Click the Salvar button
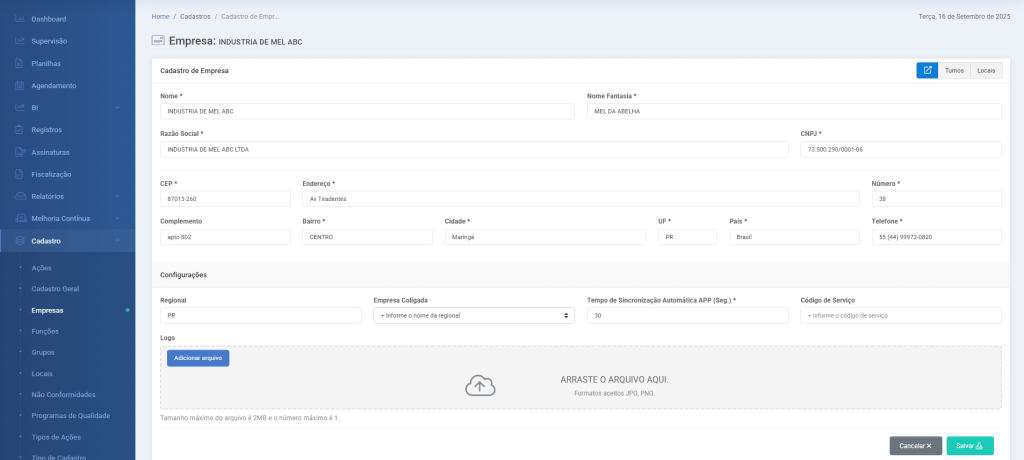 (970, 446)
